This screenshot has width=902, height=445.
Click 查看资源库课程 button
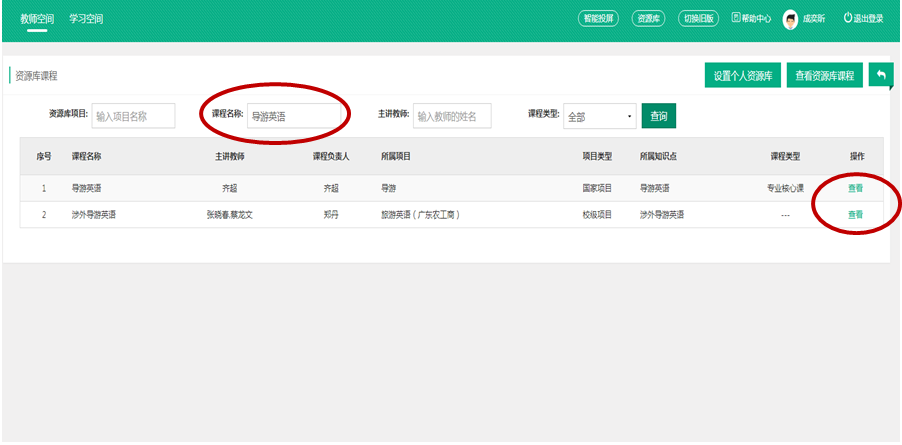point(825,76)
